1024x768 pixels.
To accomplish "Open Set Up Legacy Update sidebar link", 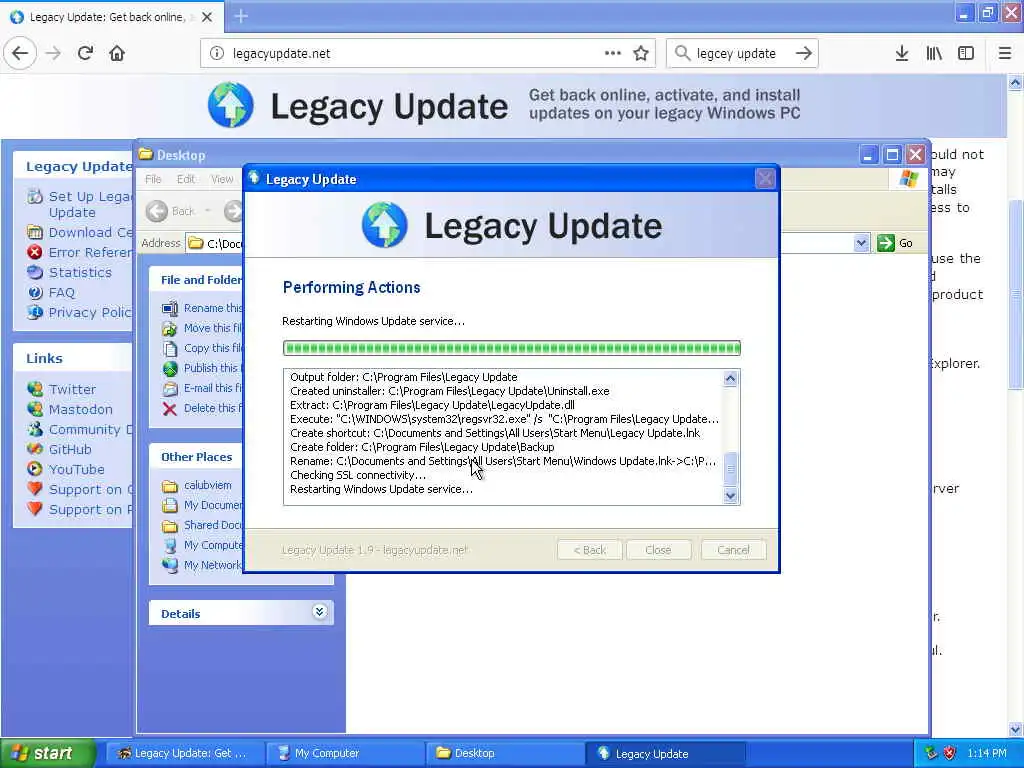I will point(90,204).
